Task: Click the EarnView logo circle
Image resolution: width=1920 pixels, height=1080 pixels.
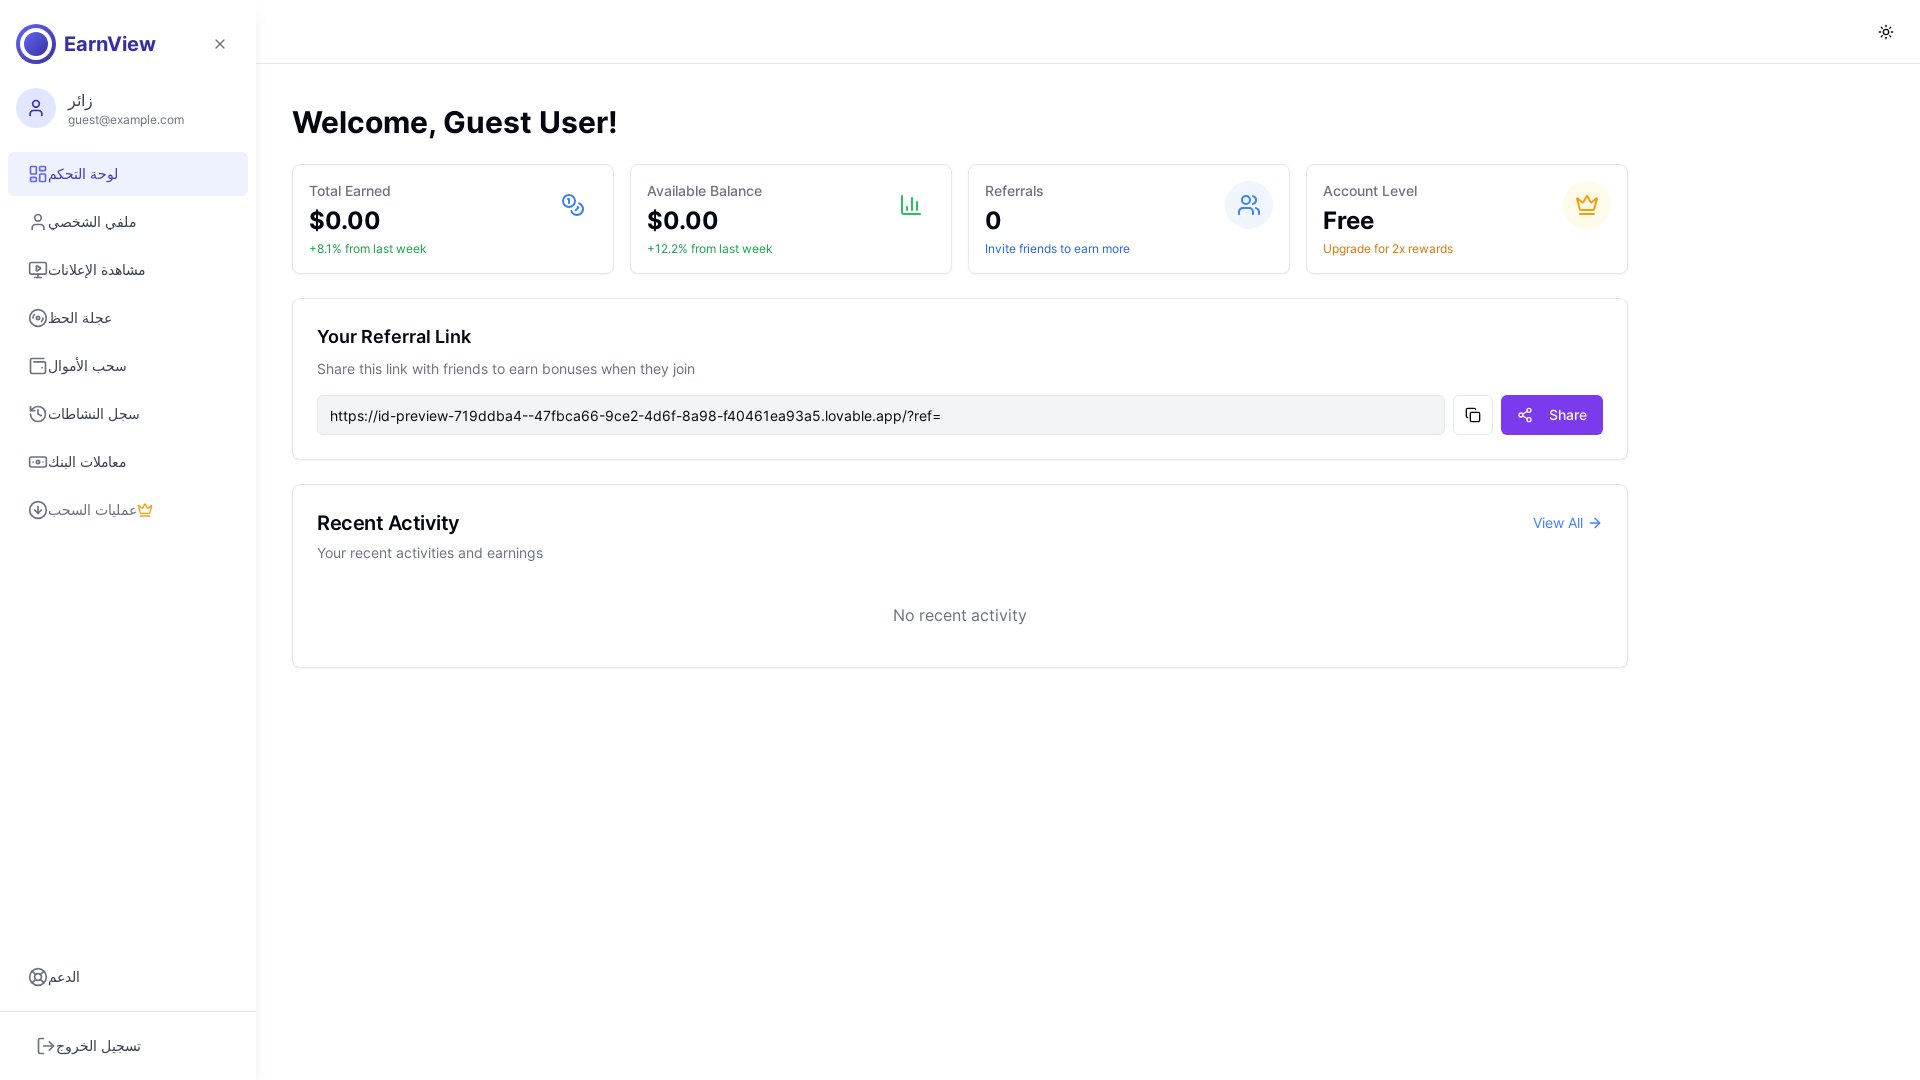Action: tap(36, 44)
